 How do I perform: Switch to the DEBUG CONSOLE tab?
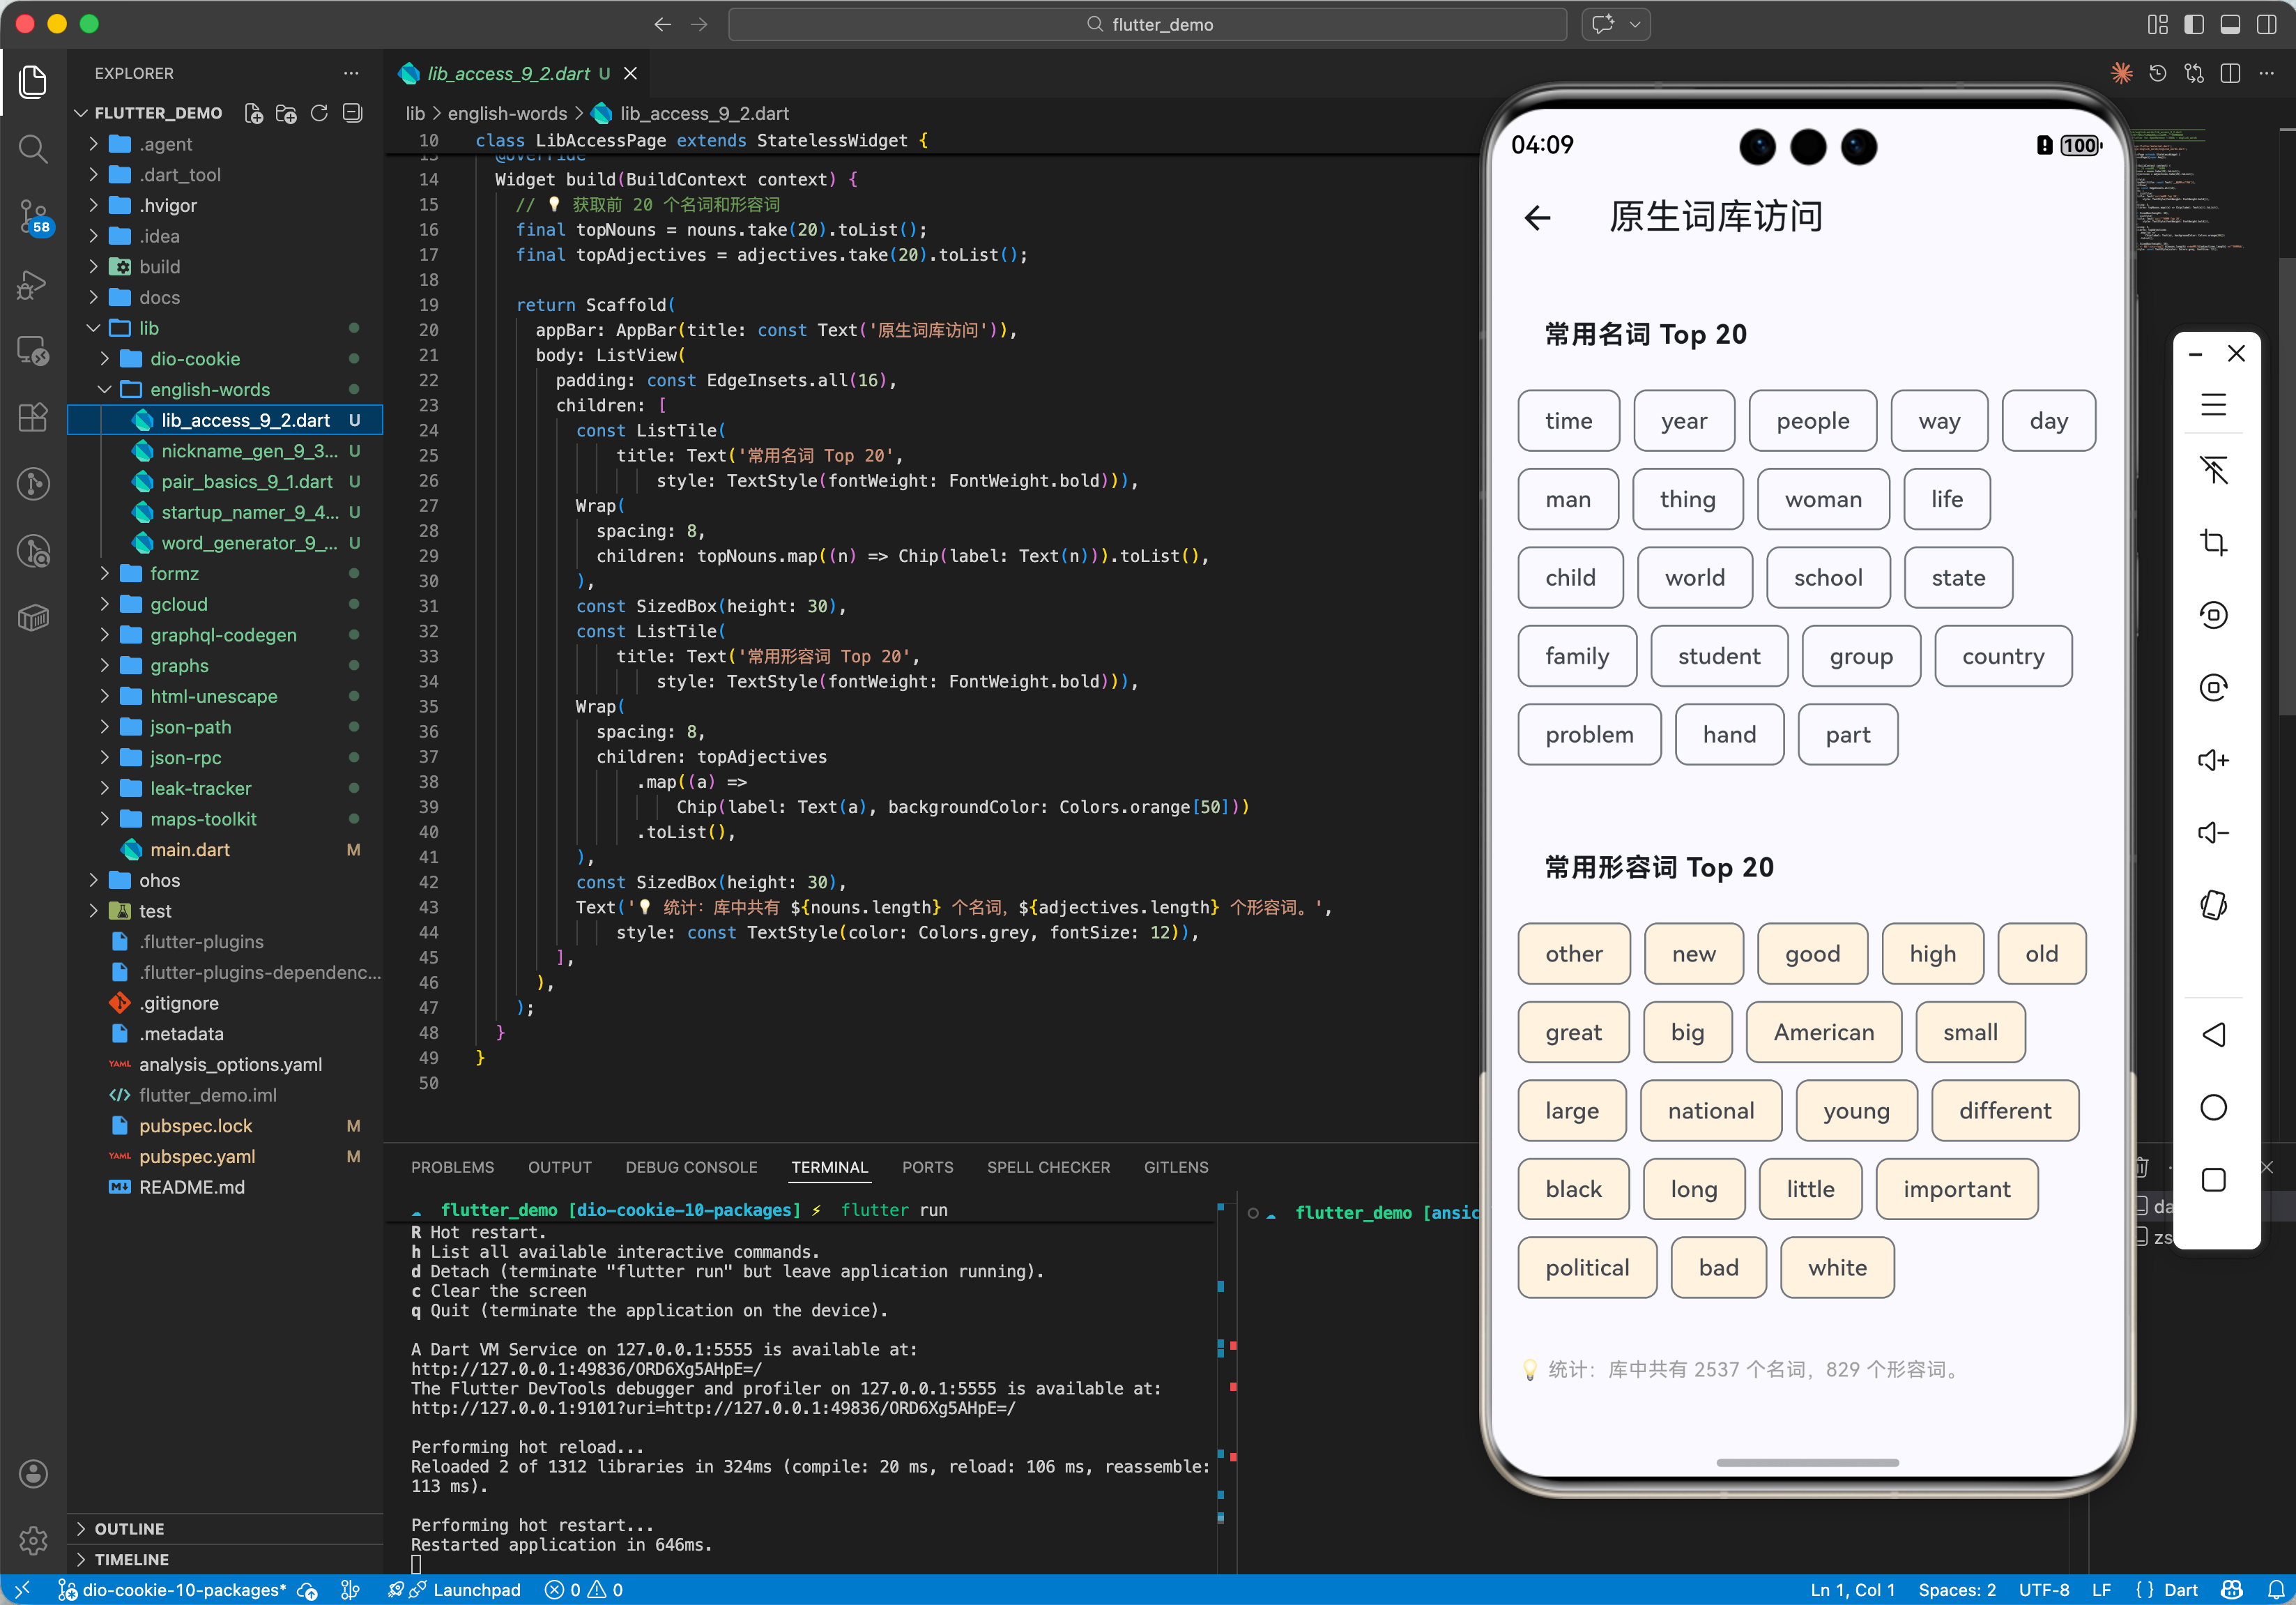click(691, 1167)
